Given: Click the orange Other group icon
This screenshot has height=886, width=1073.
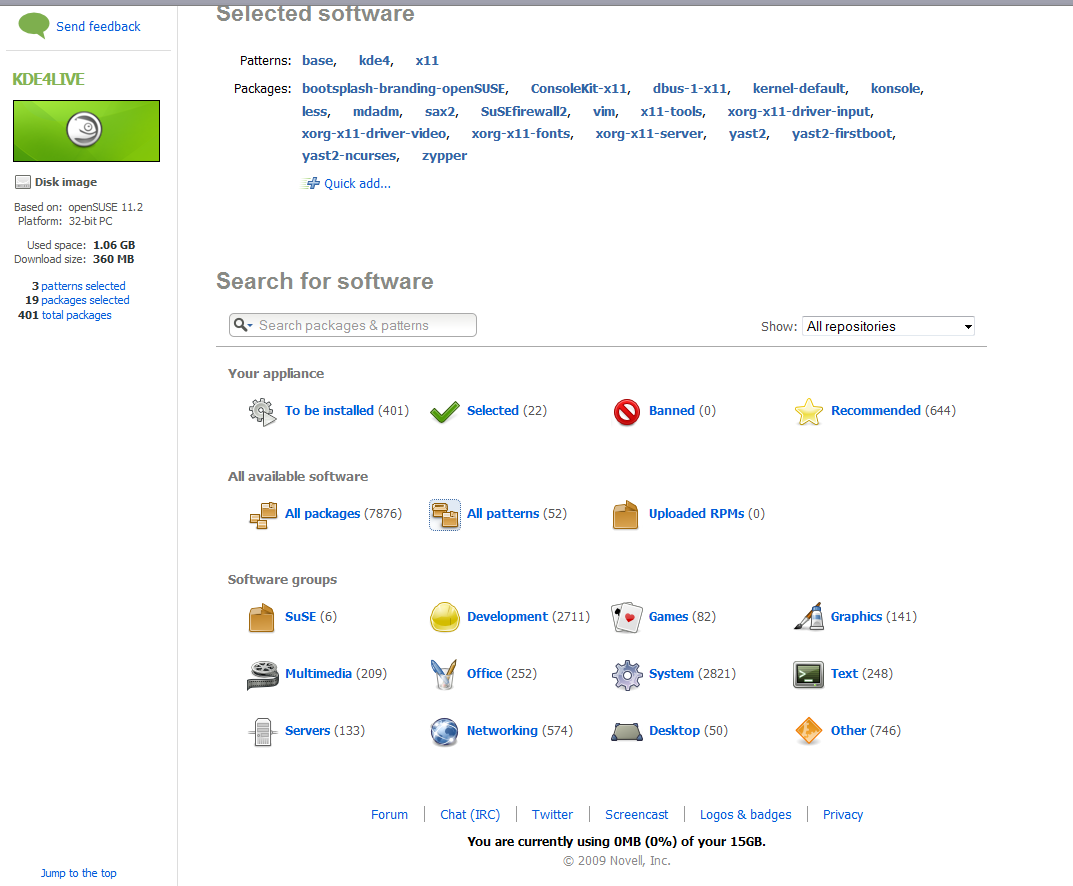Looking at the screenshot, I should pyautogui.click(x=809, y=731).
